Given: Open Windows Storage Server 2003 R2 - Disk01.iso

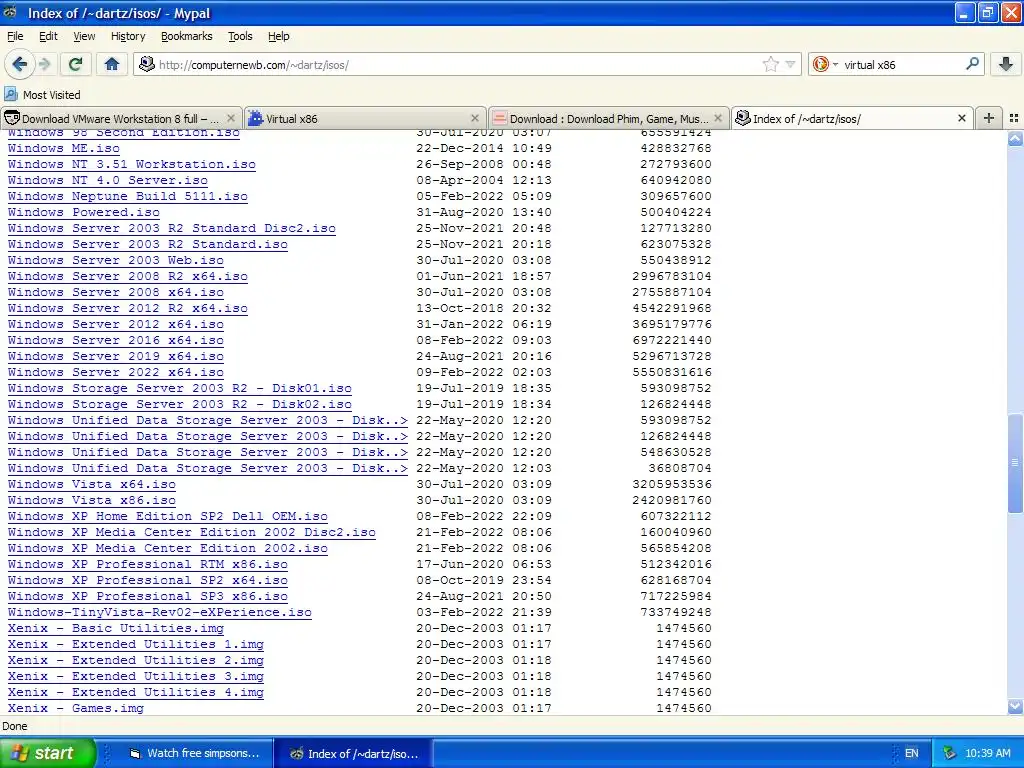Looking at the screenshot, I should [x=180, y=388].
